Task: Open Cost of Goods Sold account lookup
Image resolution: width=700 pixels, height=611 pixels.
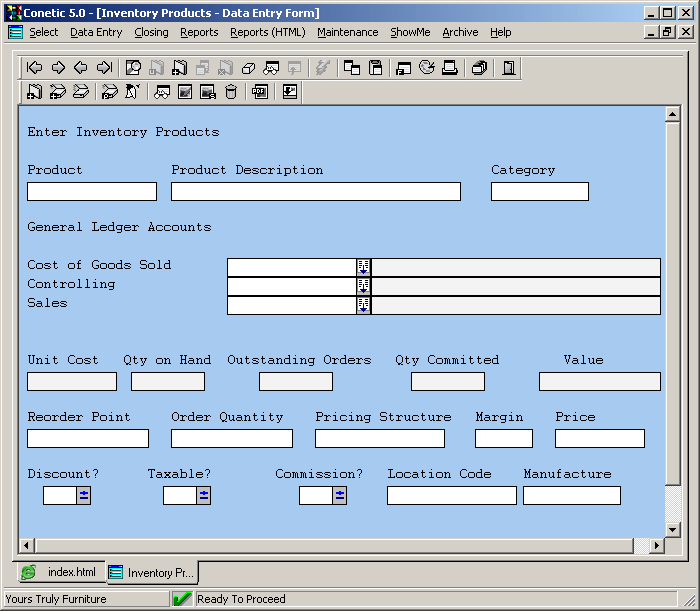Action: (364, 267)
